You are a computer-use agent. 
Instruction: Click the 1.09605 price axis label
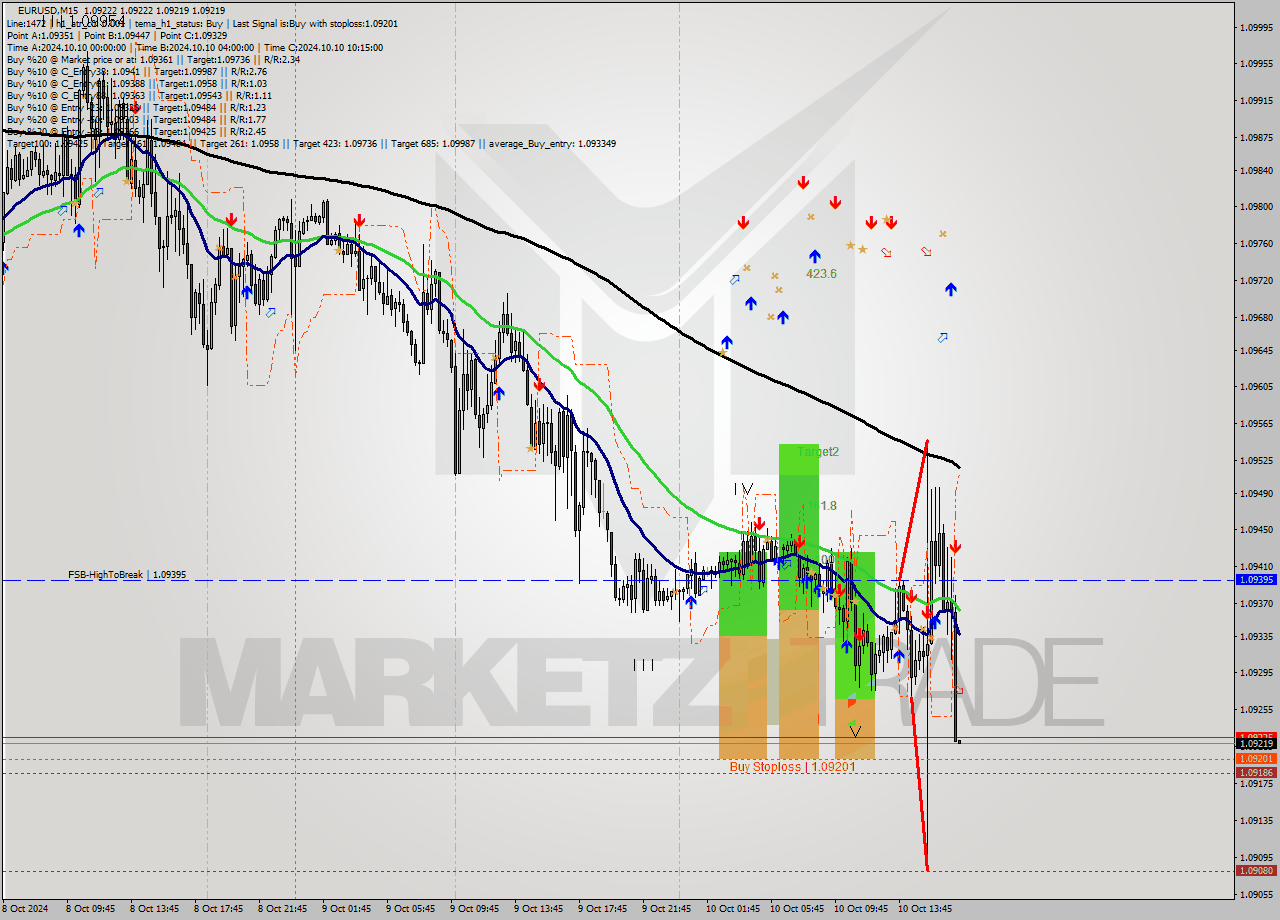tap(1256, 387)
